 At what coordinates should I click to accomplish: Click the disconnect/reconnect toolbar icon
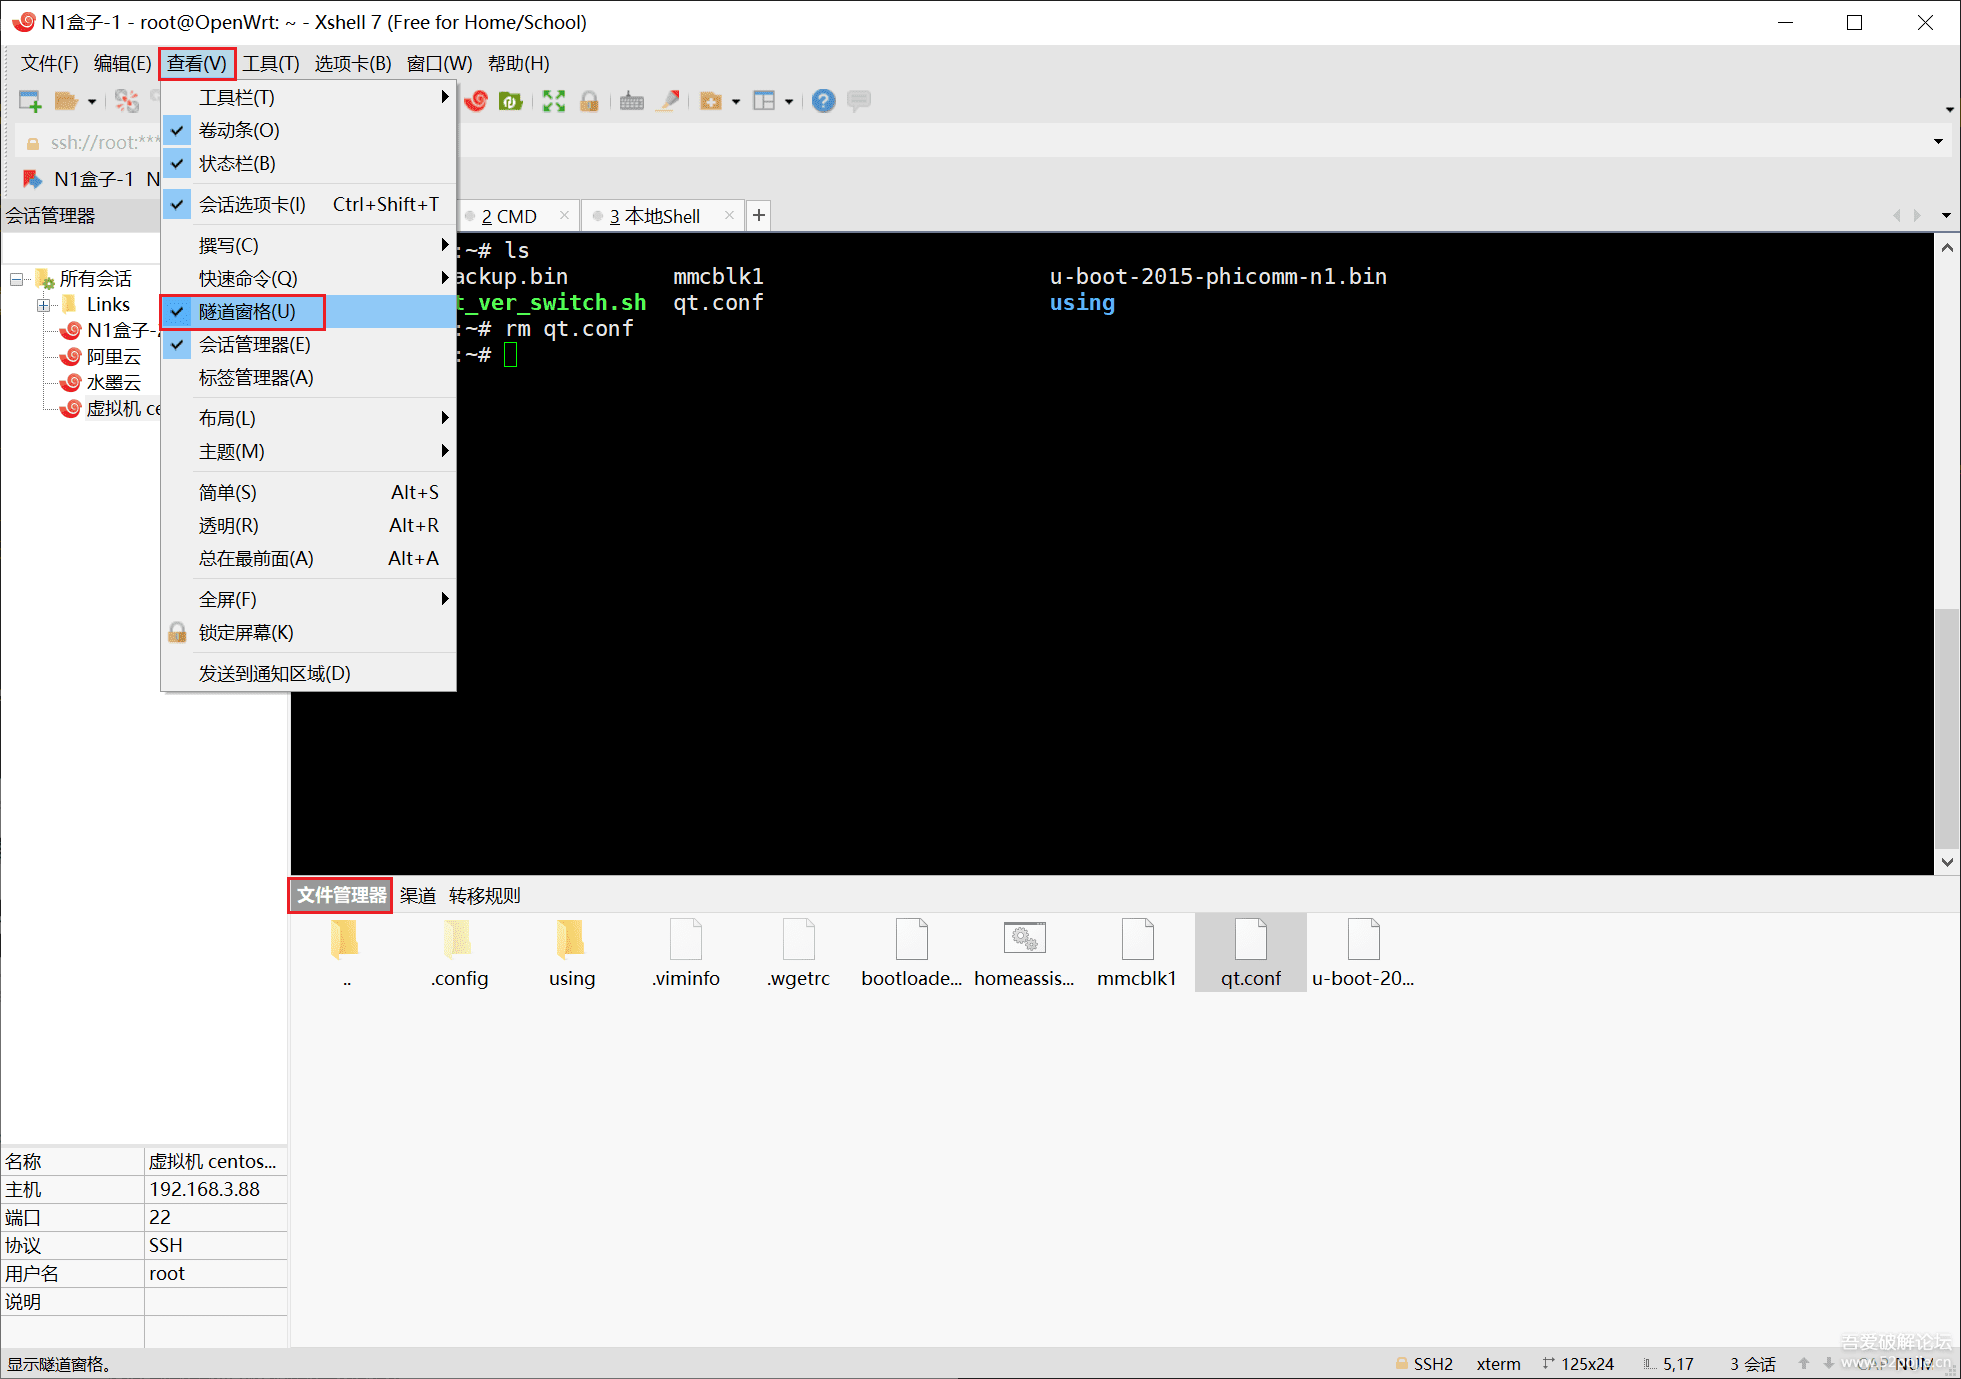click(x=127, y=101)
